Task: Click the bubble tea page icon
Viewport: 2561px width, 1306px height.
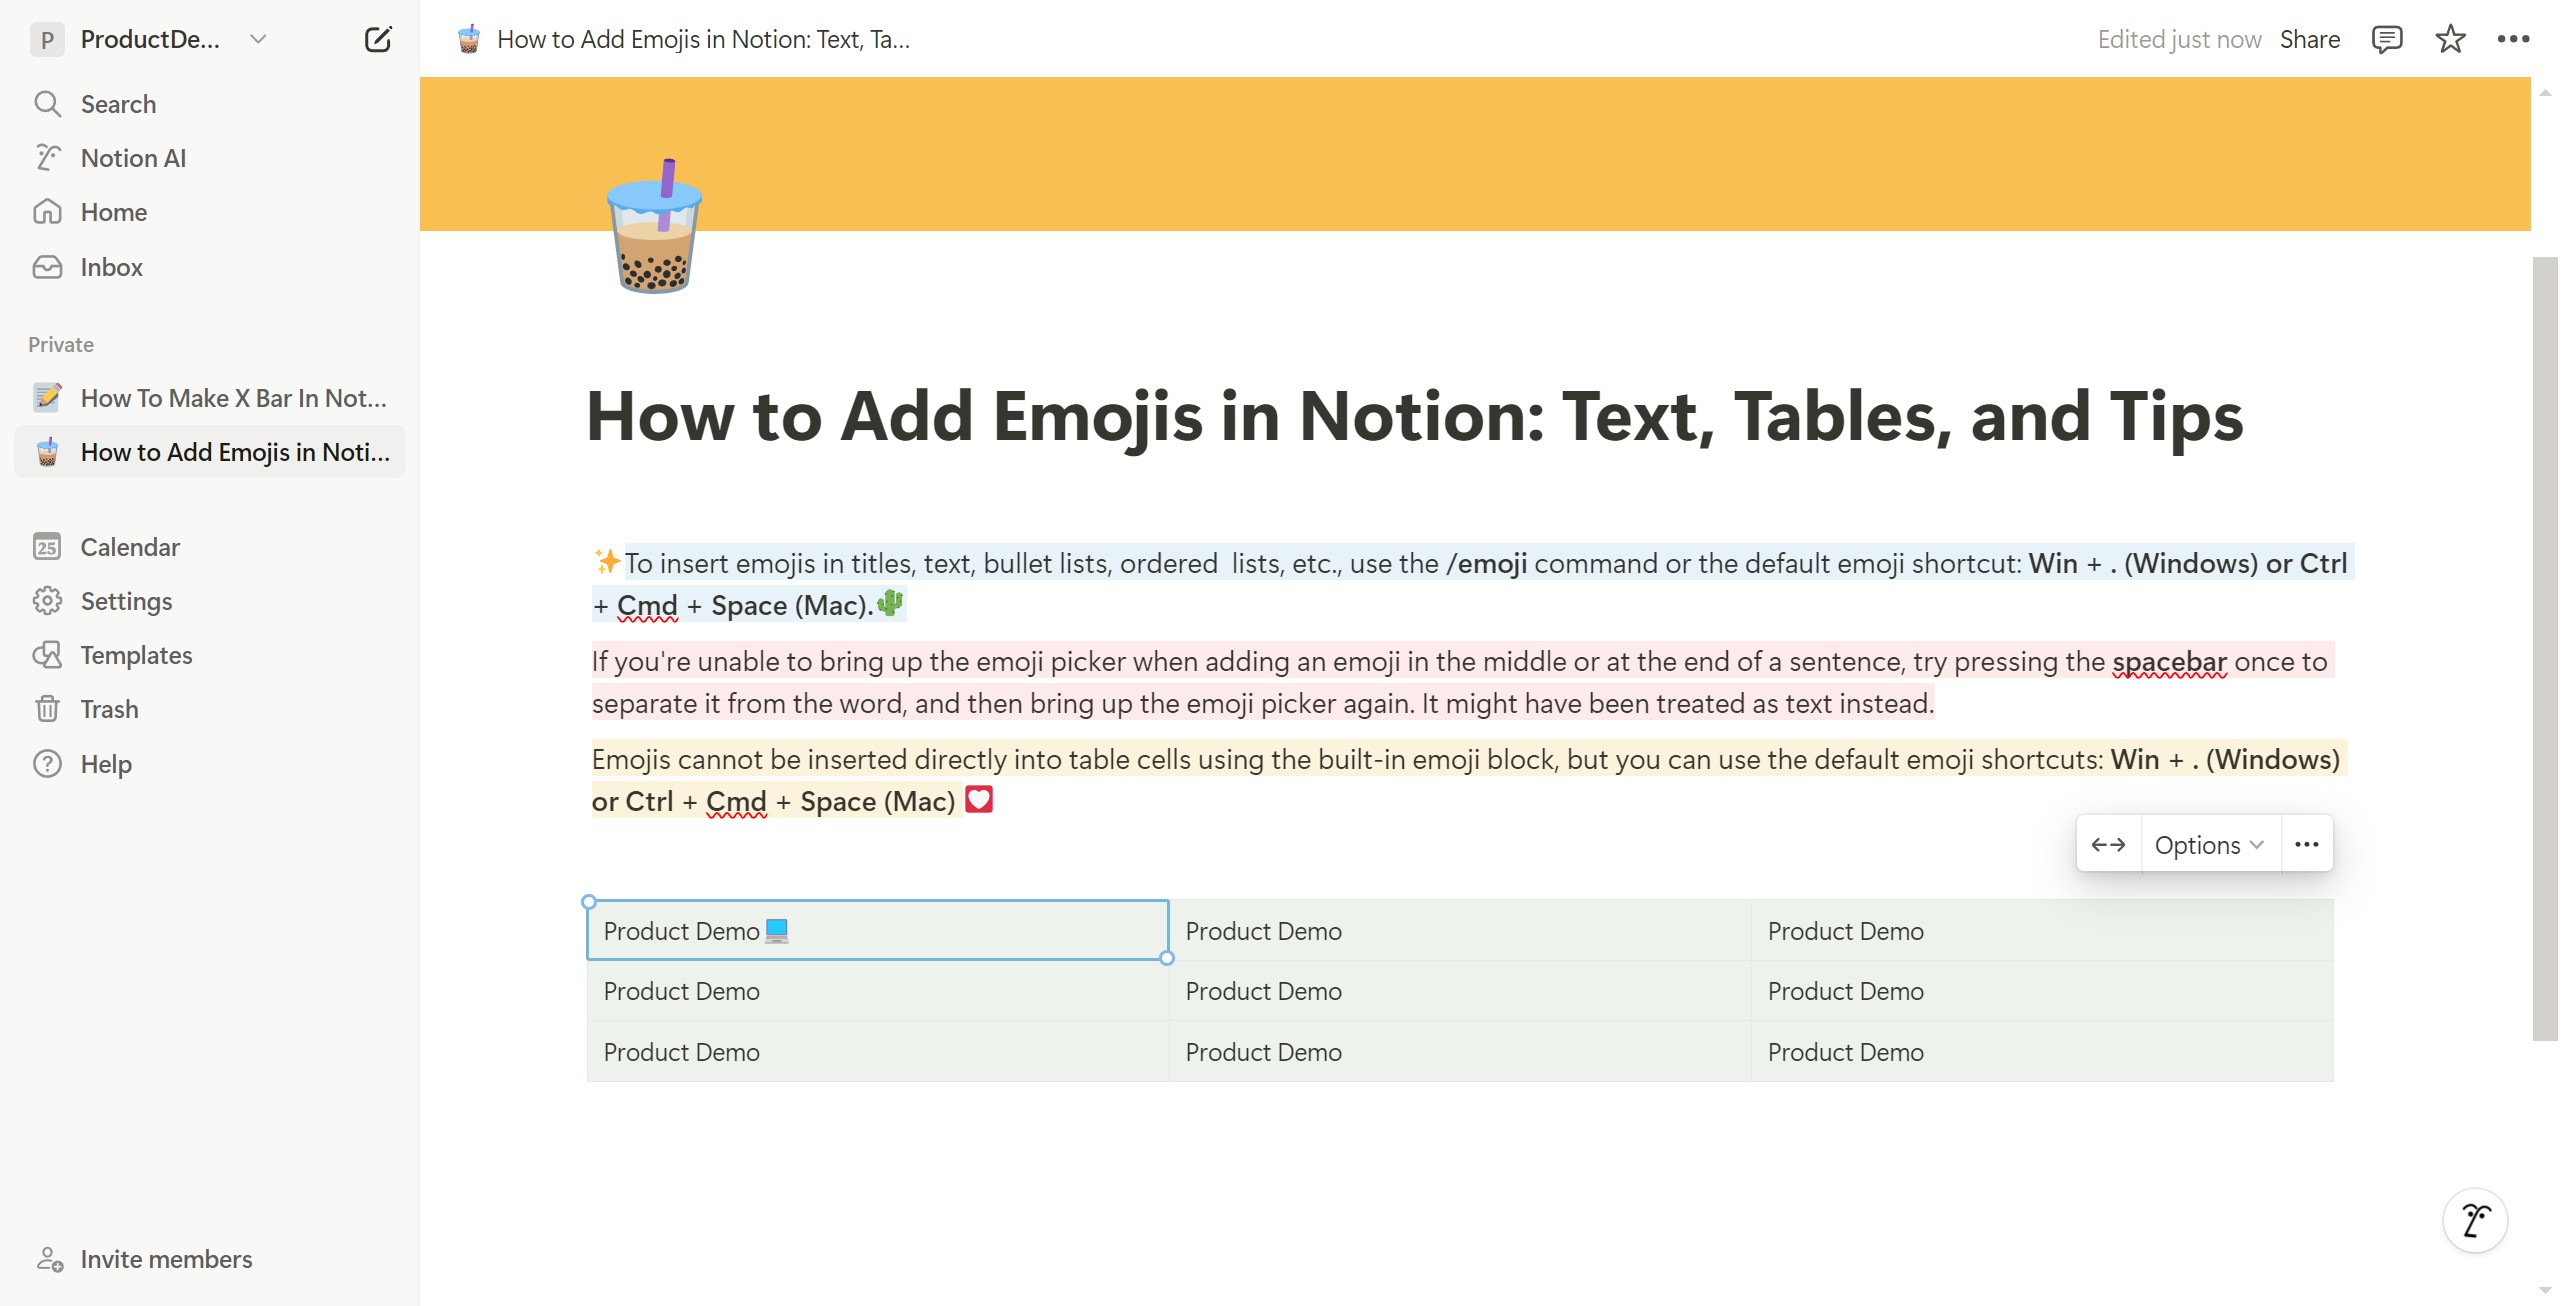Action: tap(655, 226)
